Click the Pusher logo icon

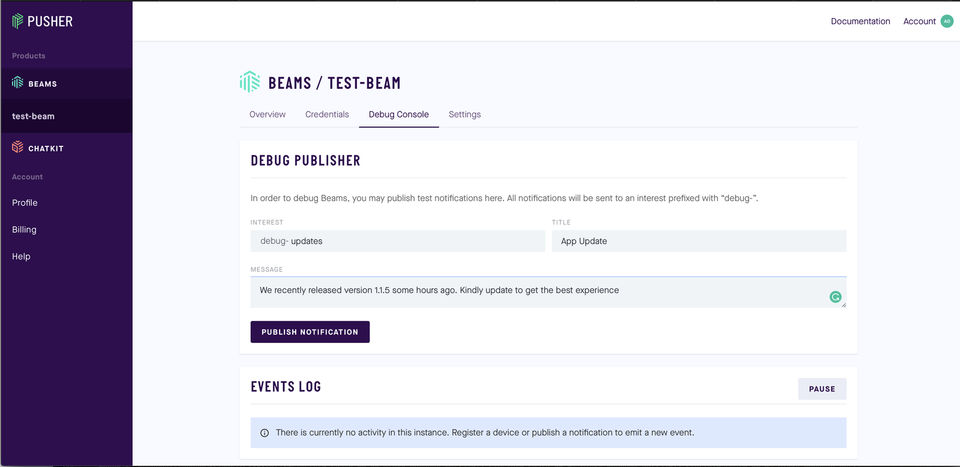coord(17,21)
